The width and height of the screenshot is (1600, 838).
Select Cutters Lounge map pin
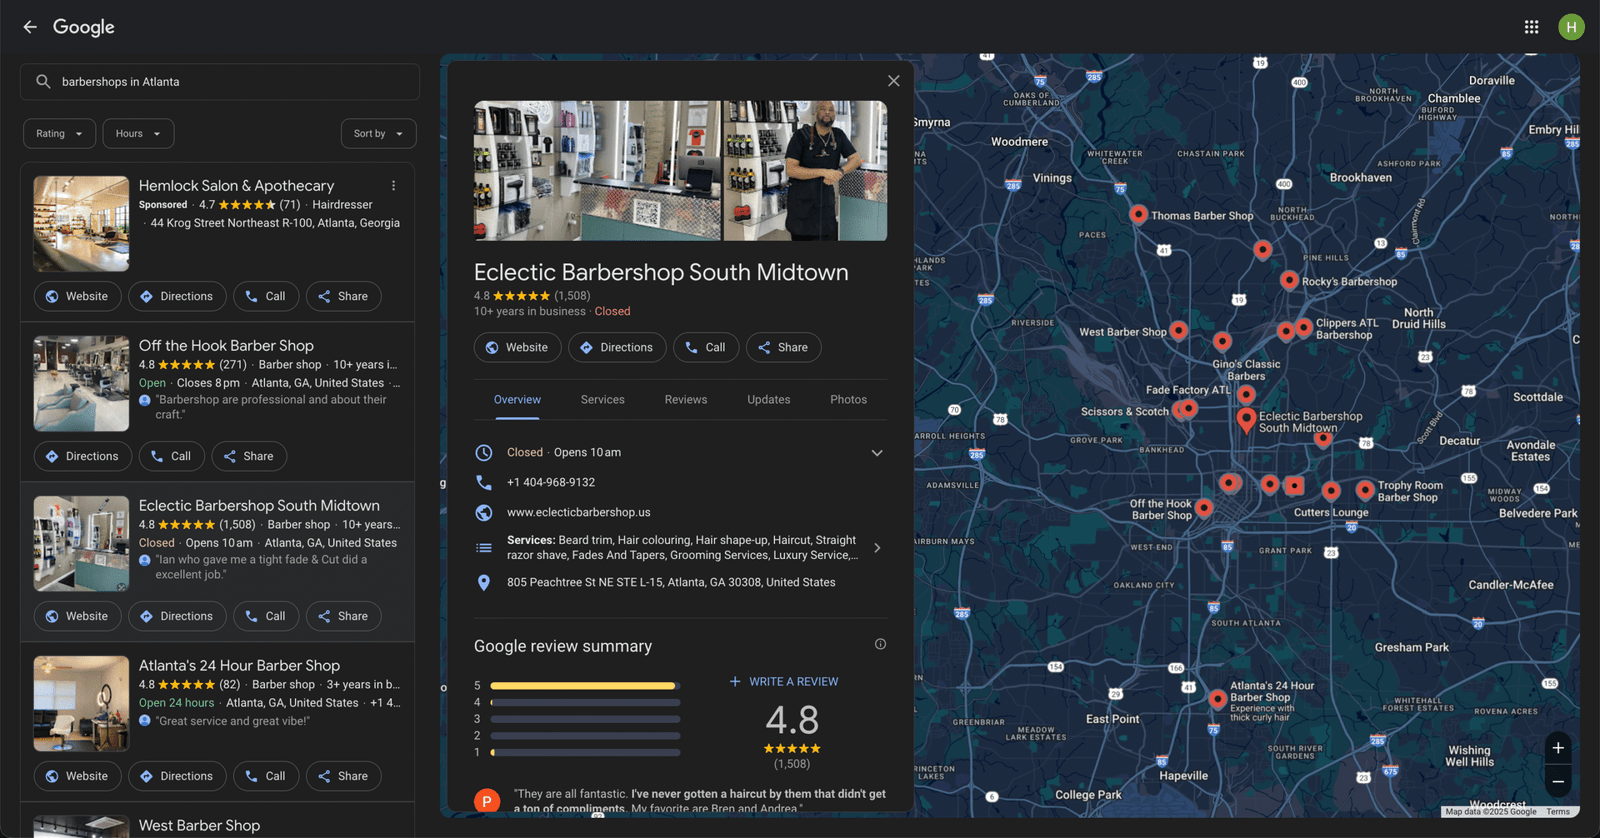(1330, 490)
